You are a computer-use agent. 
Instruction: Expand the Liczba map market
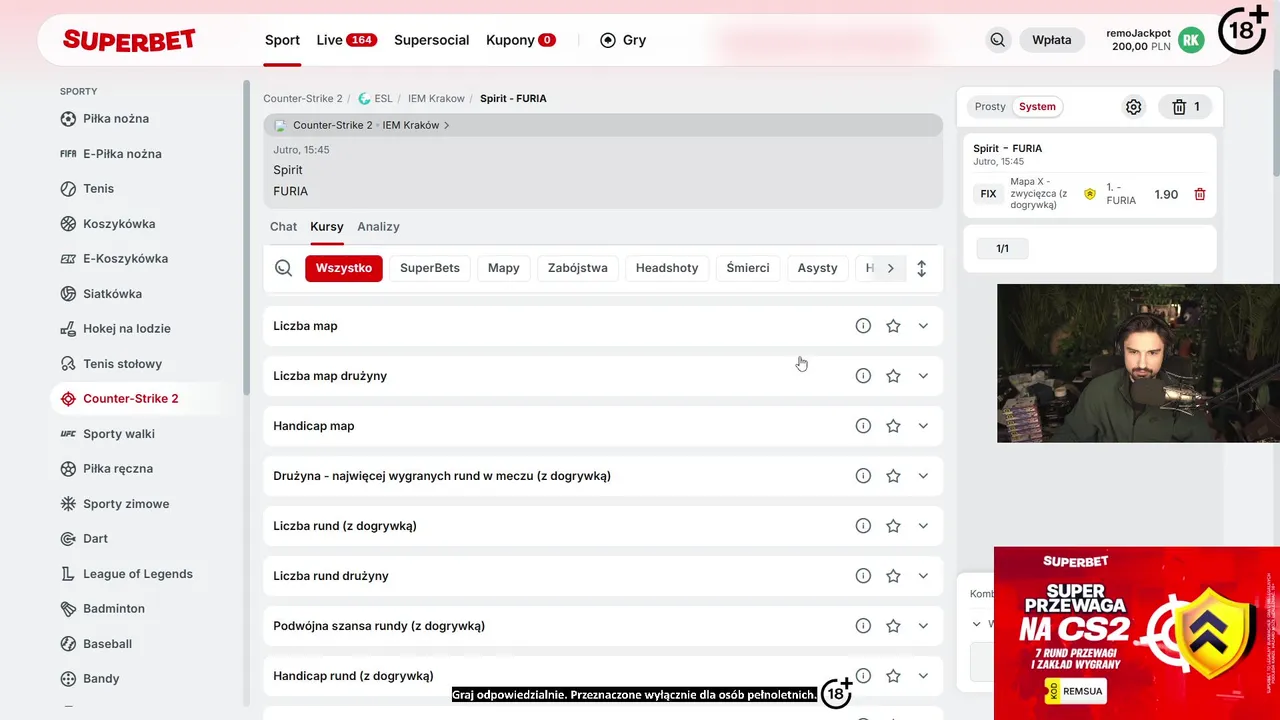point(923,326)
